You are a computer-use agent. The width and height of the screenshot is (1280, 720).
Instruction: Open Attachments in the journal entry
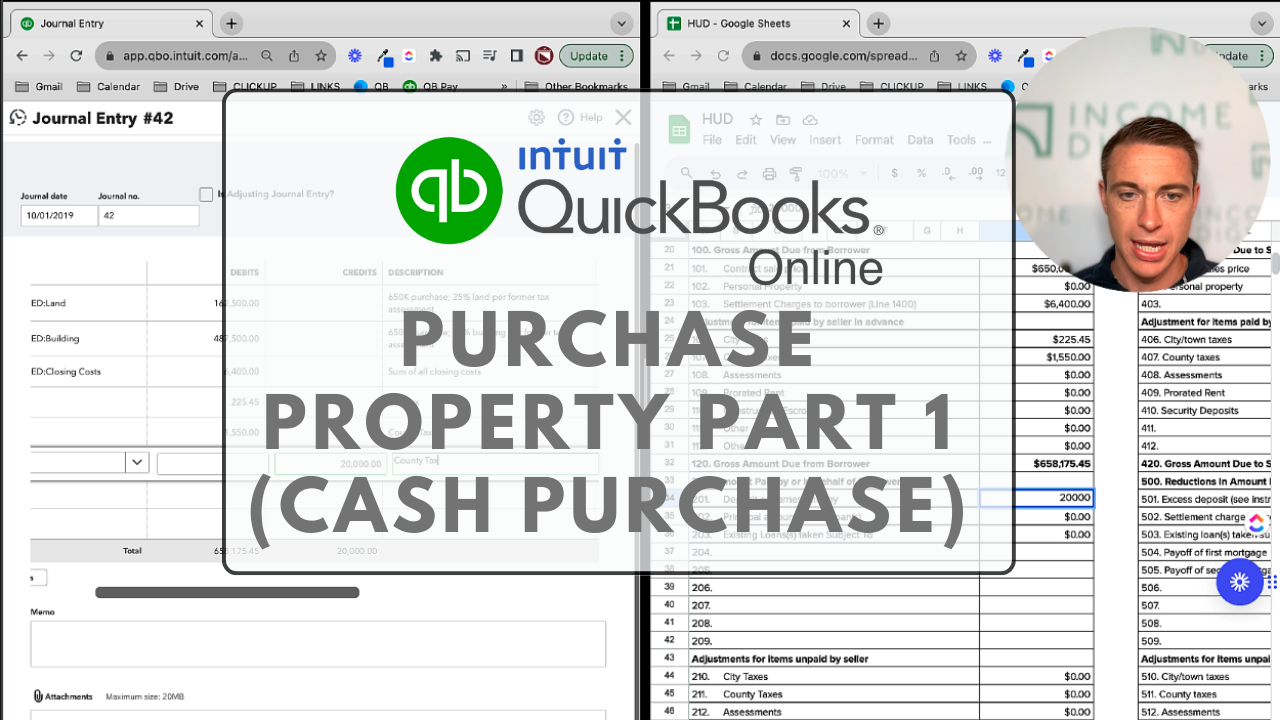[63, 695]
